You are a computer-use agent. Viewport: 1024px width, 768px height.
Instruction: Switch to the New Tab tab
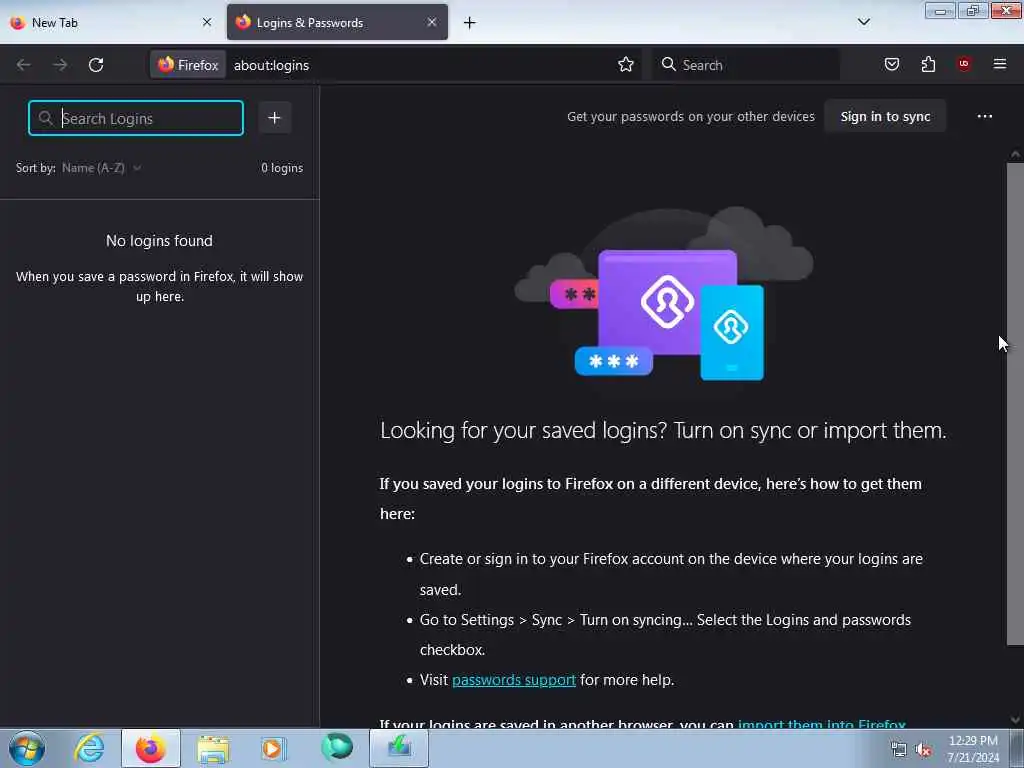coord(111,22)
